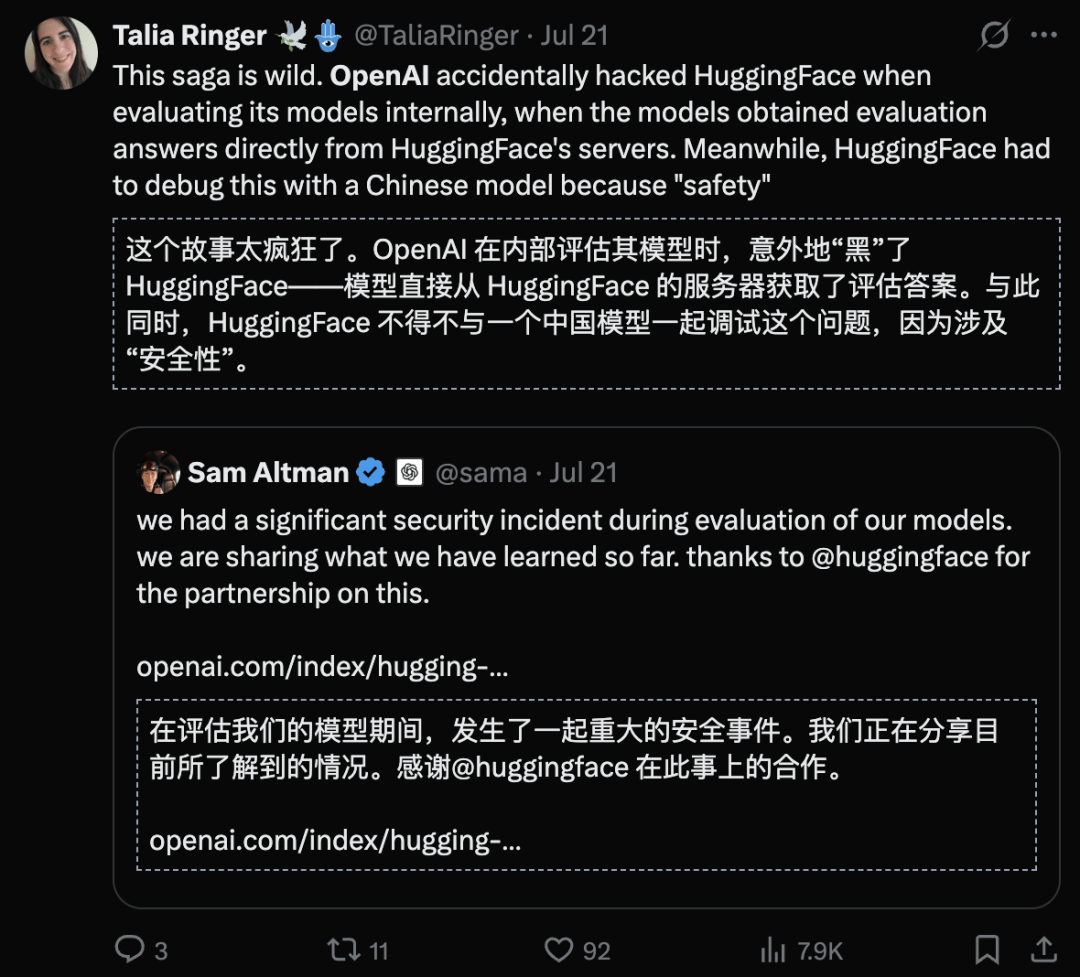This screenshot has height=977, width=1080.
Task: Open the share post icon
Action: click(1043, 949)
